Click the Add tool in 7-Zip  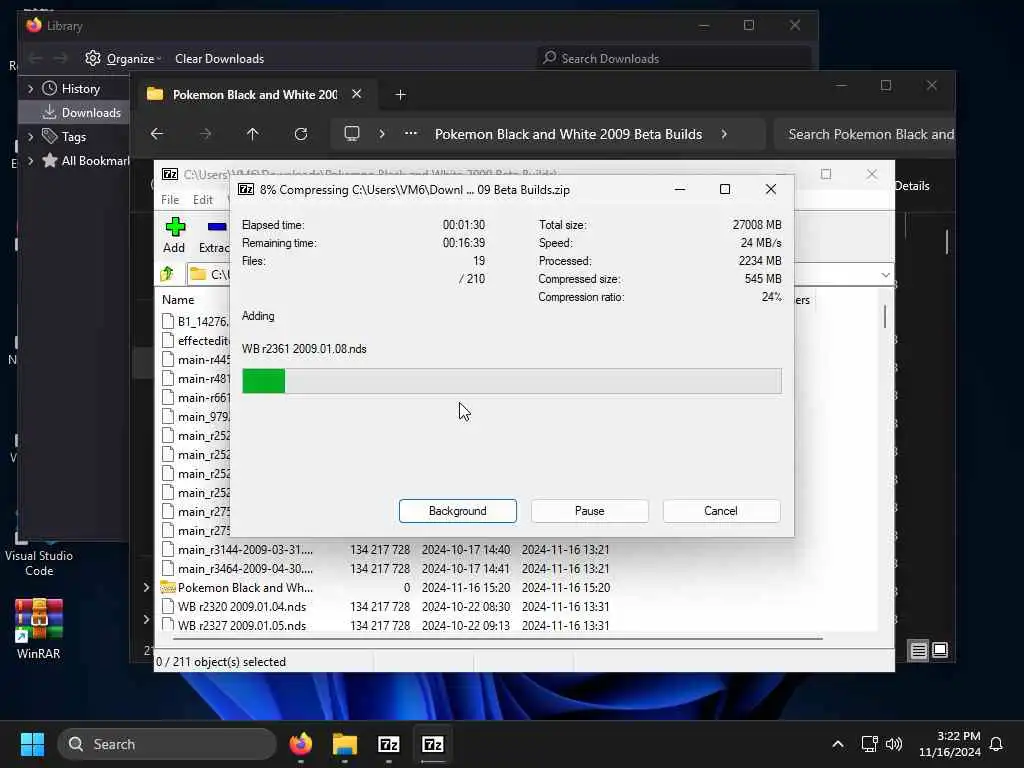[x=174, y=235]
